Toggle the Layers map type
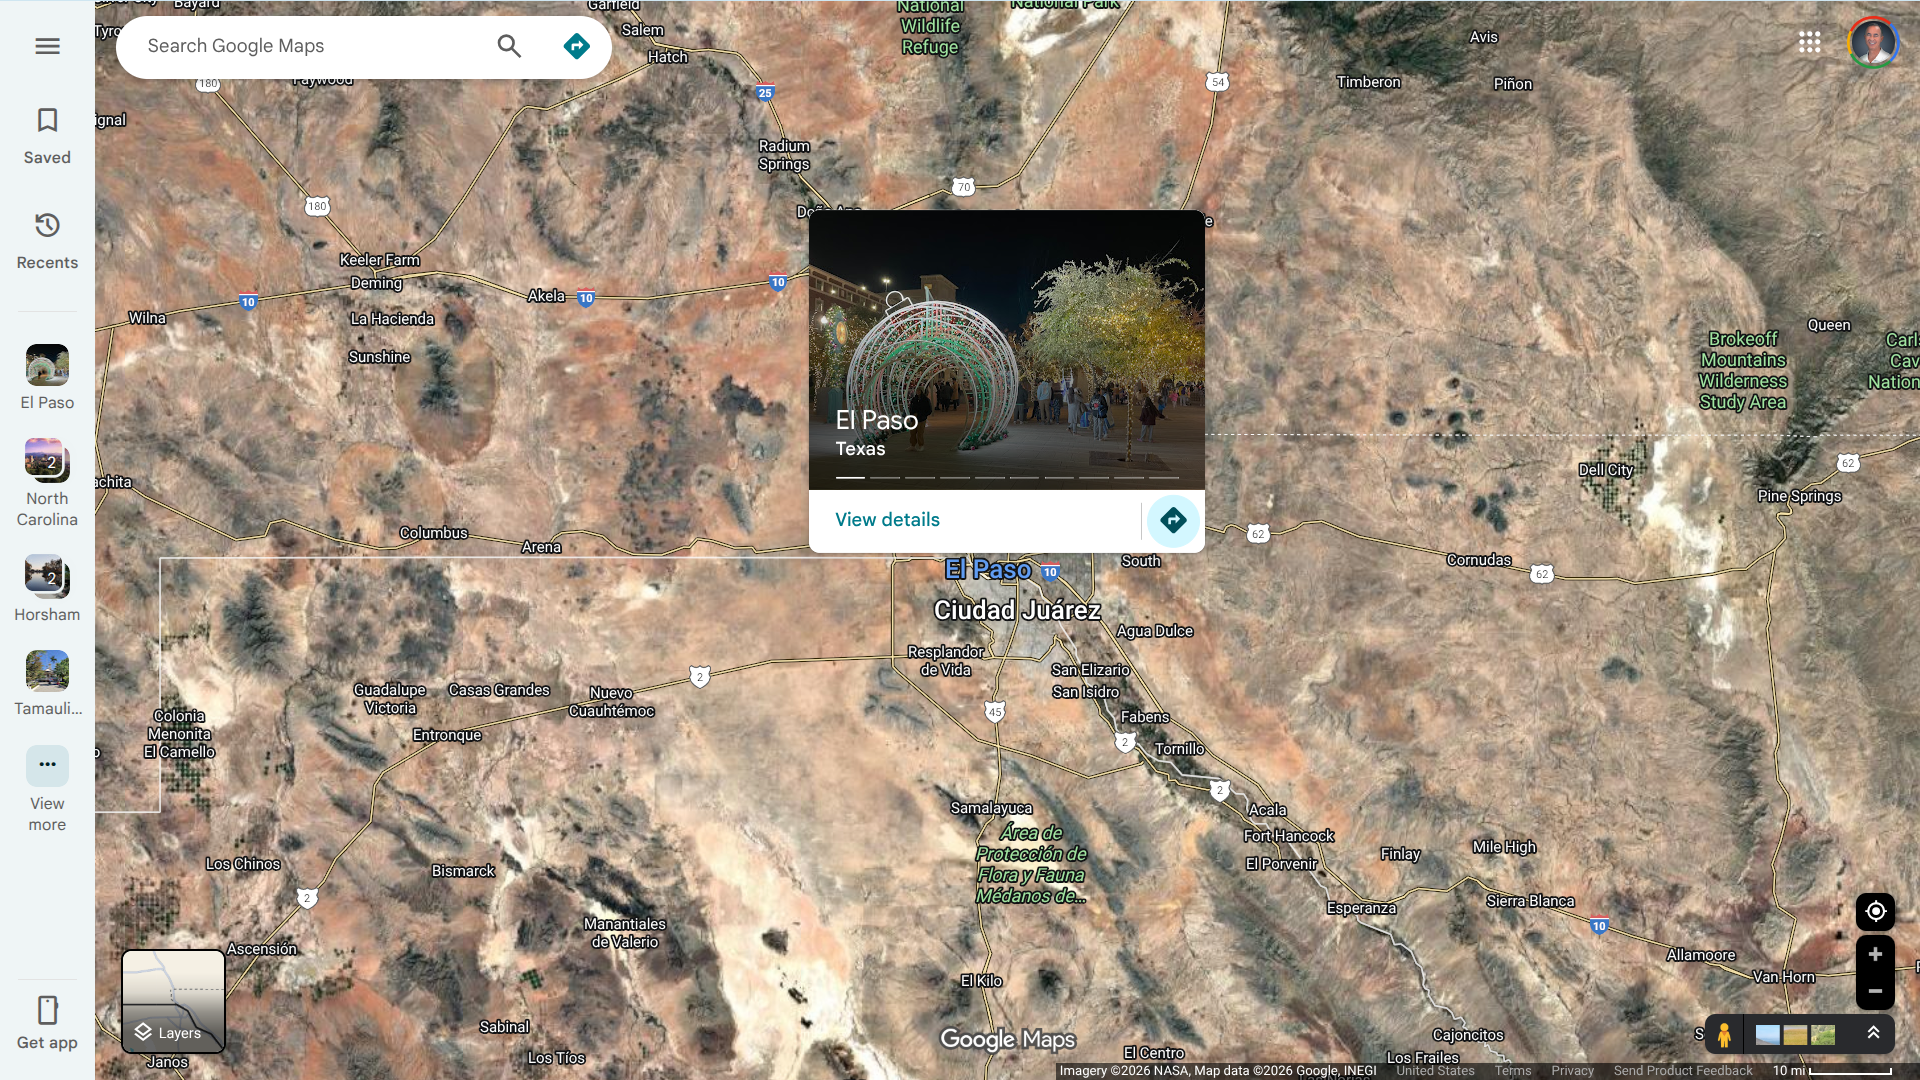 [x=173, y=1001]
